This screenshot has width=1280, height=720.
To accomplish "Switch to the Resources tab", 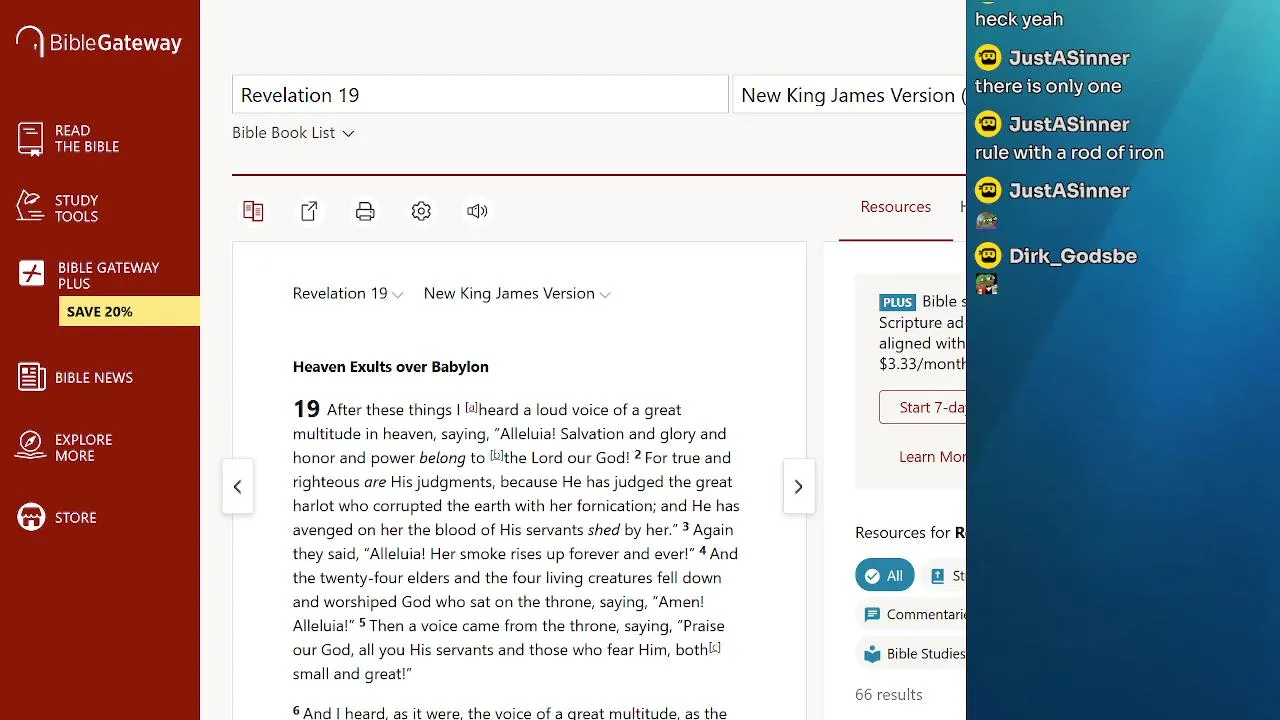I will 896,207.
